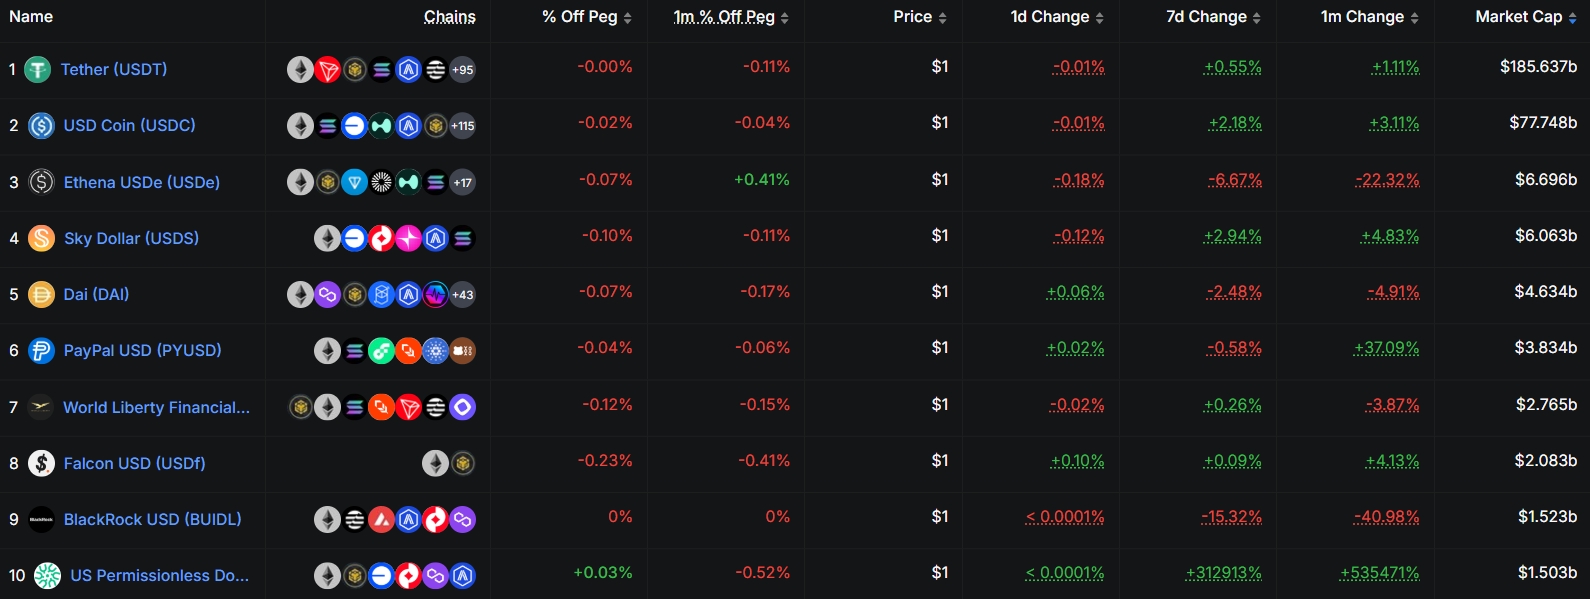The image size is (1590, 599).
Task: Click the PayPal USD logo icon
Action: pyautogui.click(x=41, y=351)
